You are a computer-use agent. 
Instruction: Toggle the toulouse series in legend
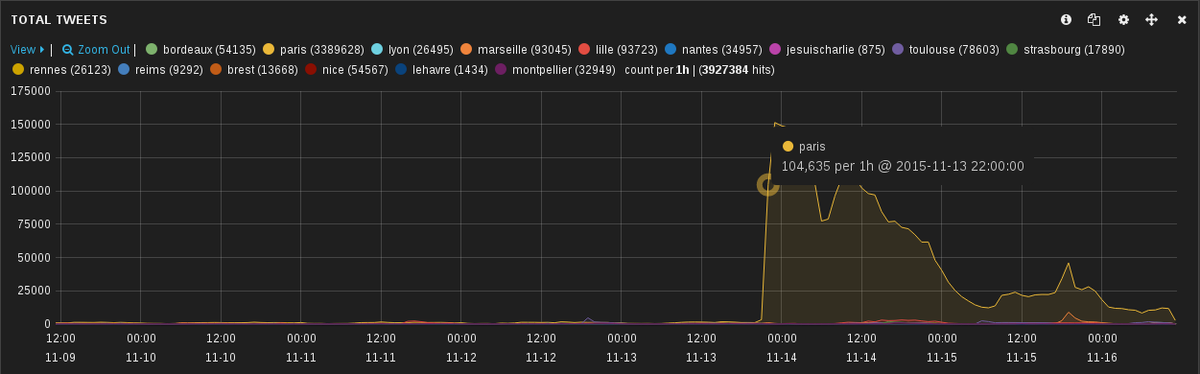pos(945,49)
